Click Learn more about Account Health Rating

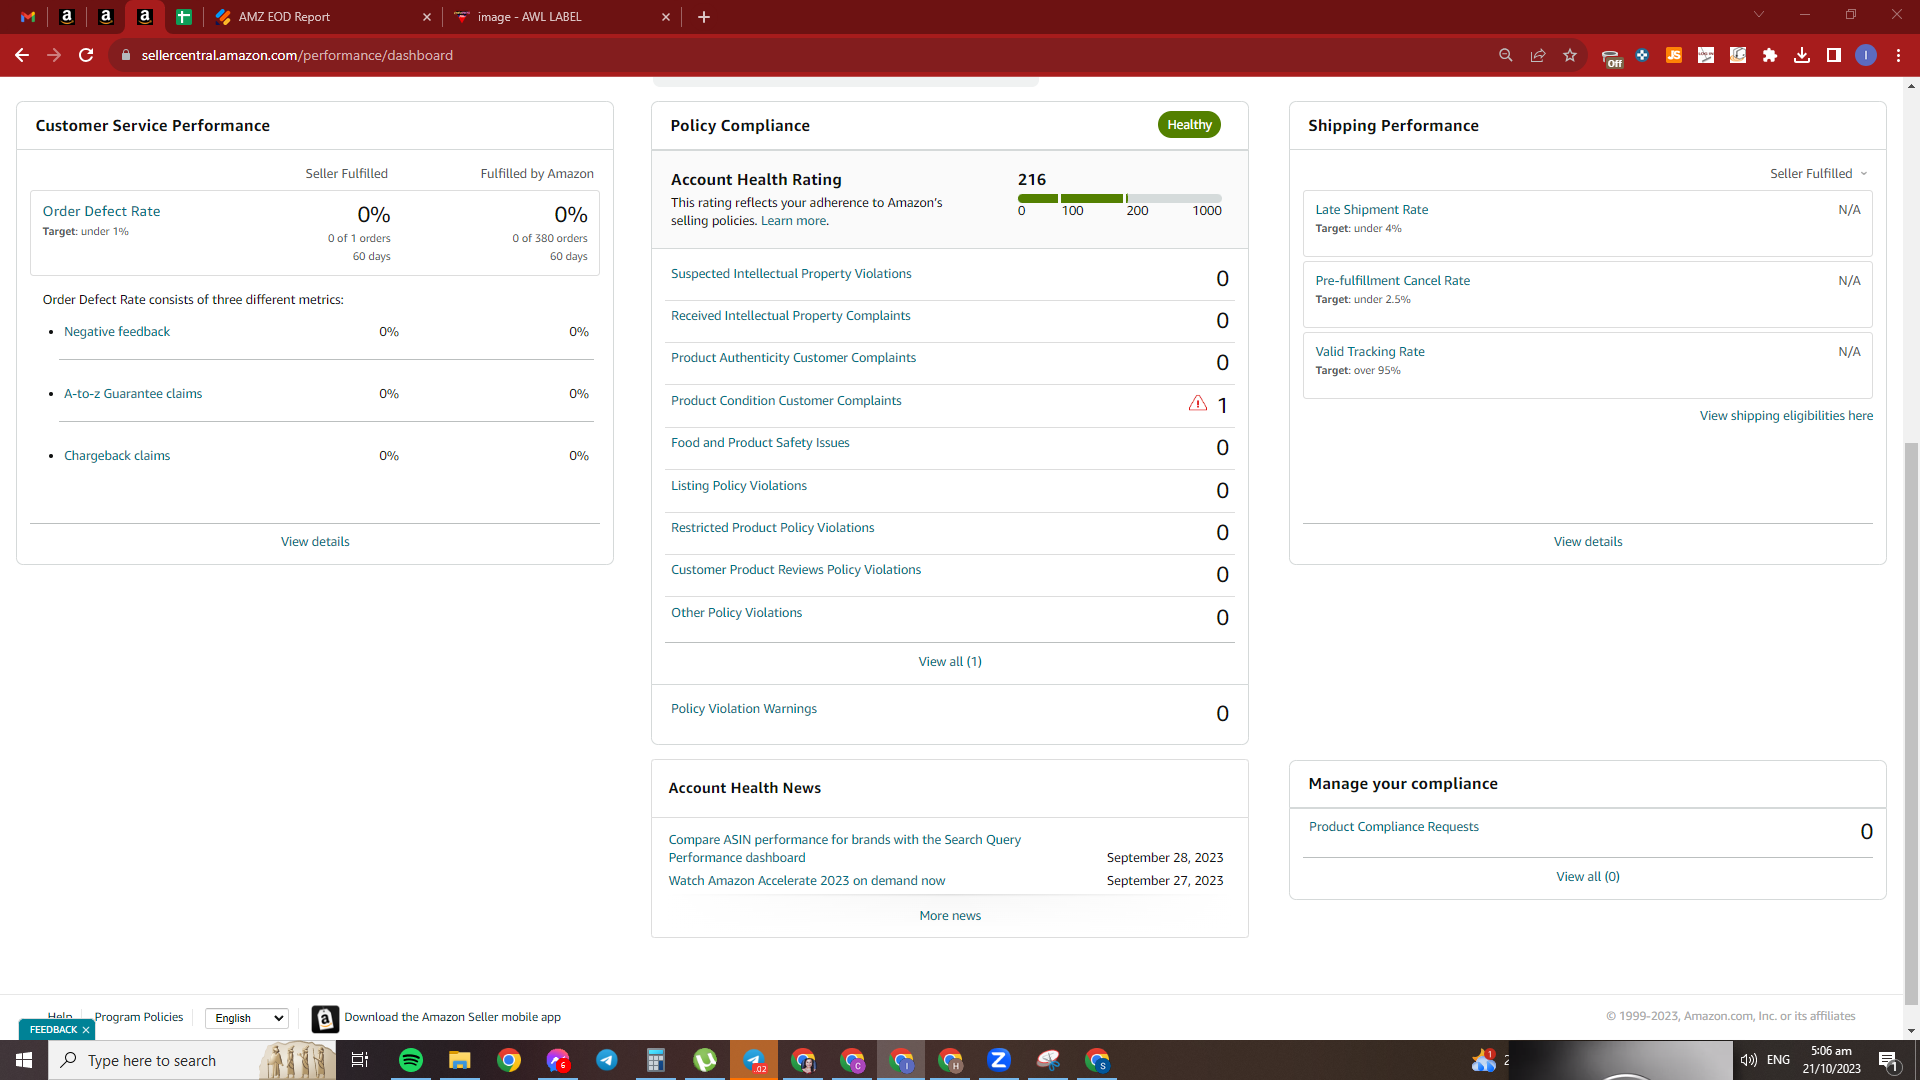[x=794, y=221]
